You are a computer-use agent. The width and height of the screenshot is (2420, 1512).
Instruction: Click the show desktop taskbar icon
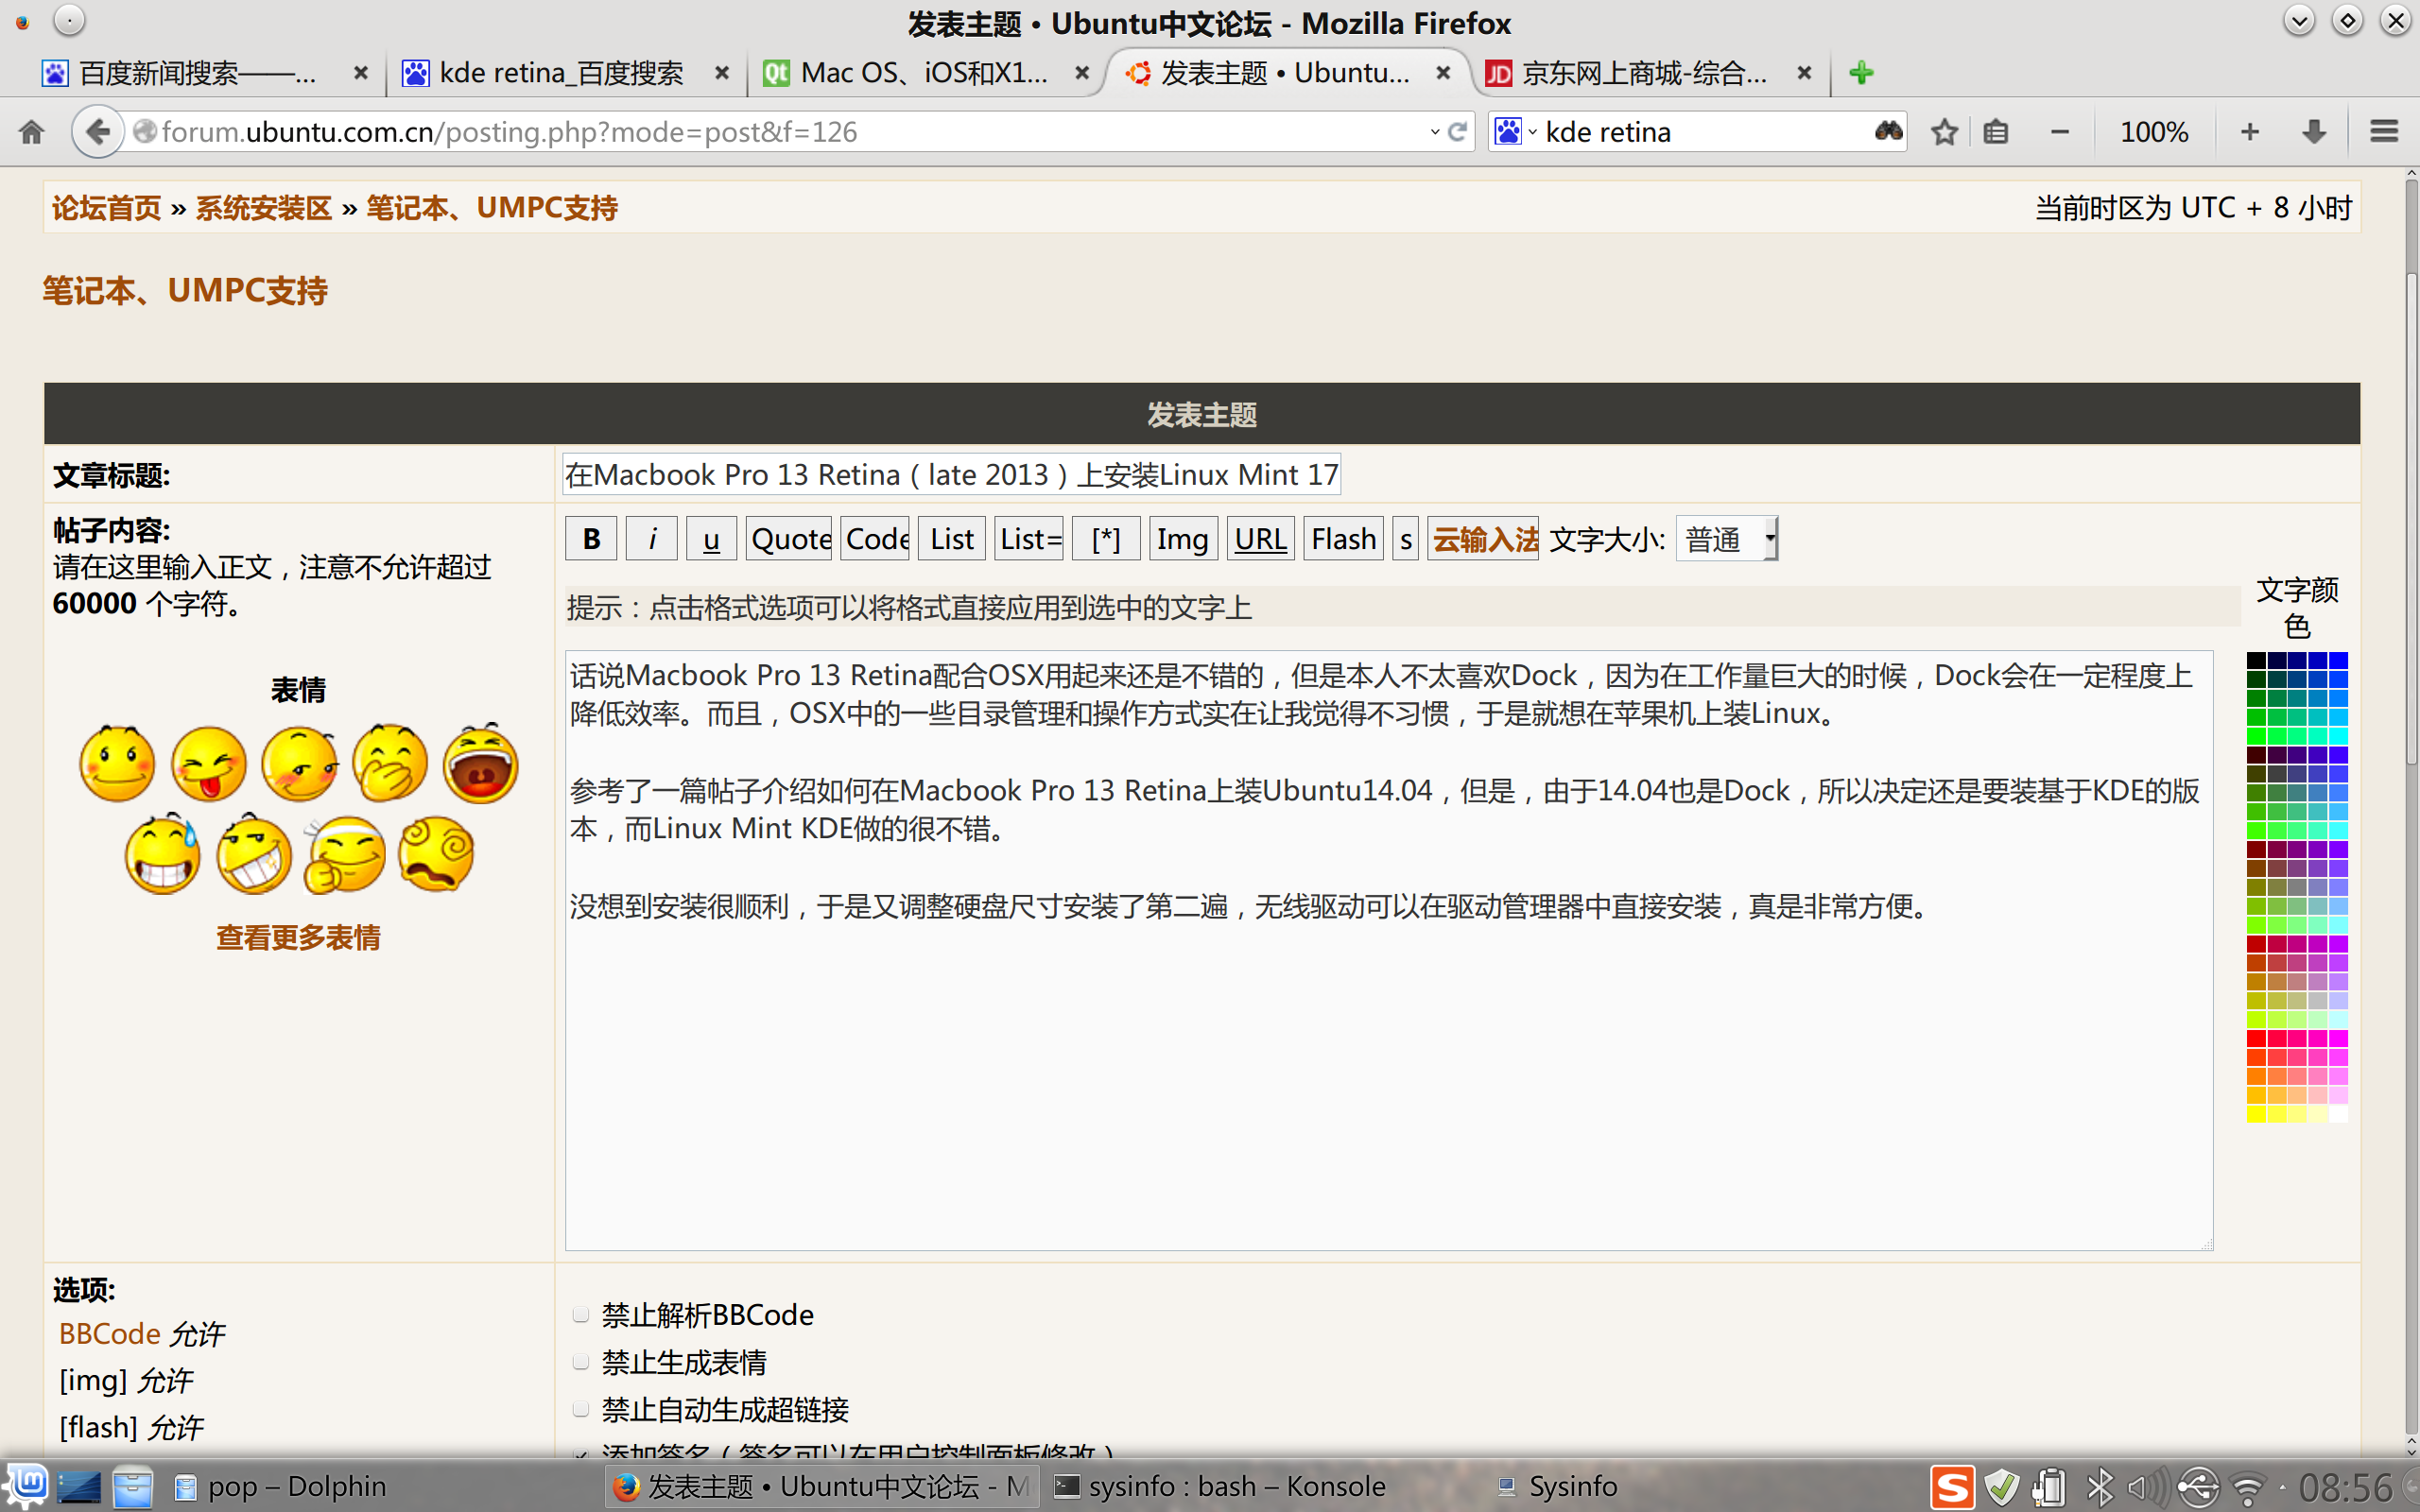pyautogui.click(x=79, y=1487)
